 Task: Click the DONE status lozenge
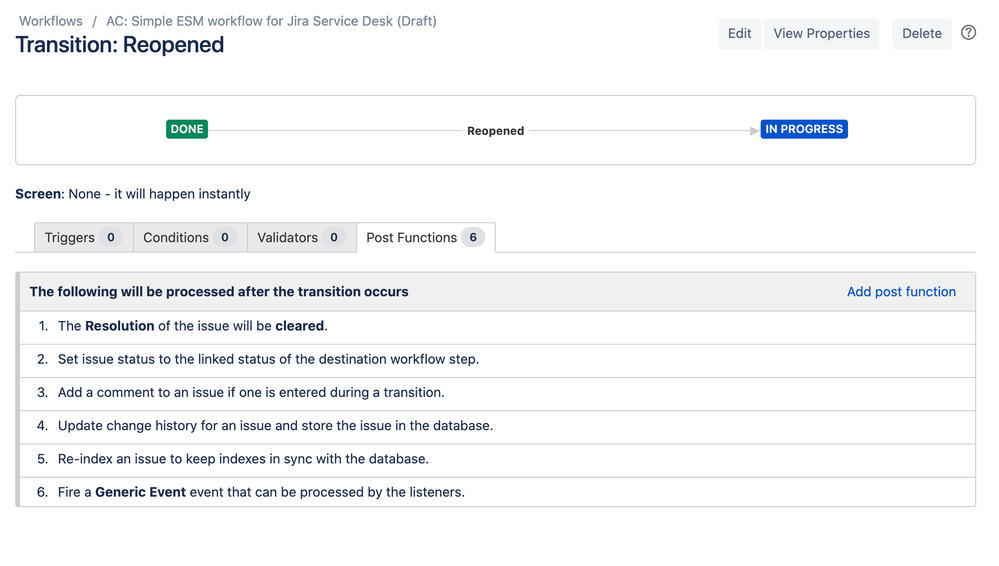click(187, 129)
